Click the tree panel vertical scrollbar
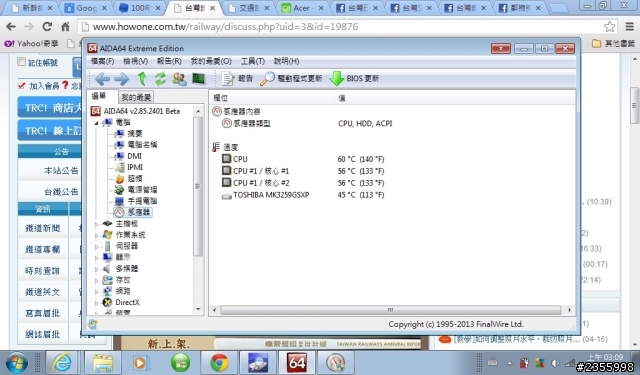Screen dimensions: 640x375 (198, 186)
